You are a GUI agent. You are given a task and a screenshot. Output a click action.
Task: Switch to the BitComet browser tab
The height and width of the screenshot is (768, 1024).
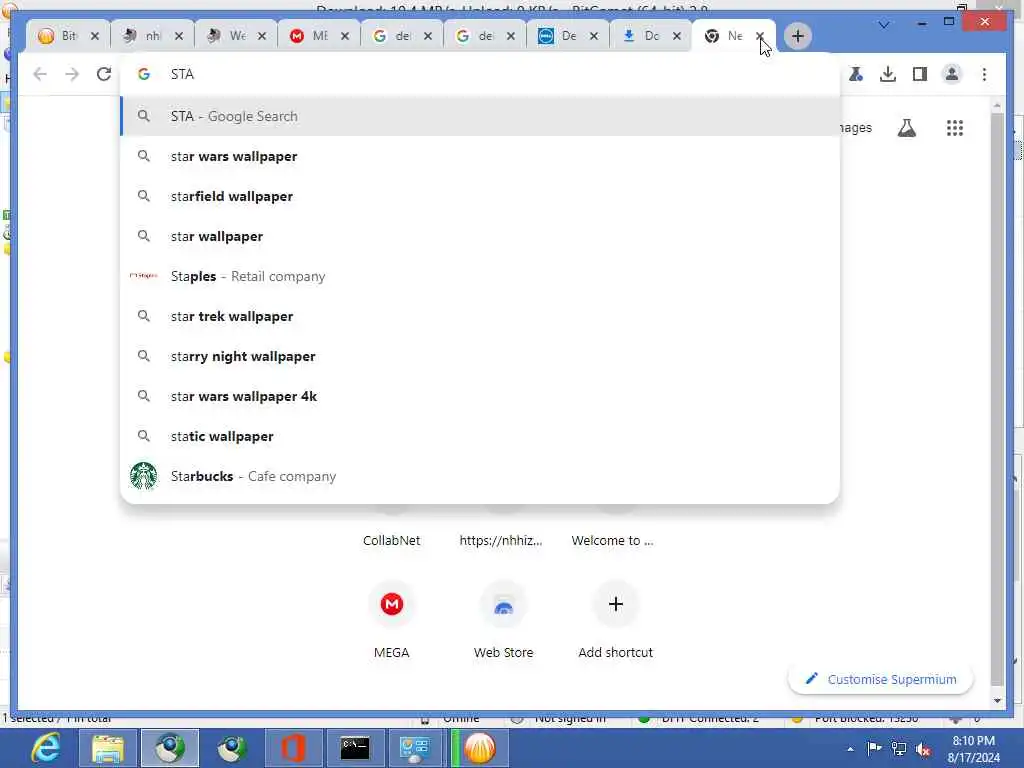click(x=57, y=36)
